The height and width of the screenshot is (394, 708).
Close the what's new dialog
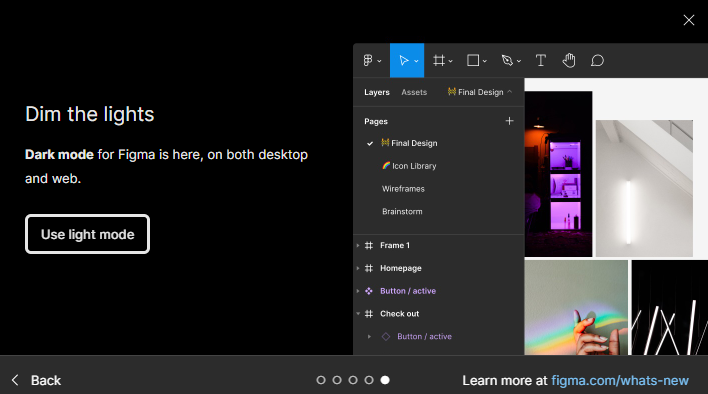point(689,20)
